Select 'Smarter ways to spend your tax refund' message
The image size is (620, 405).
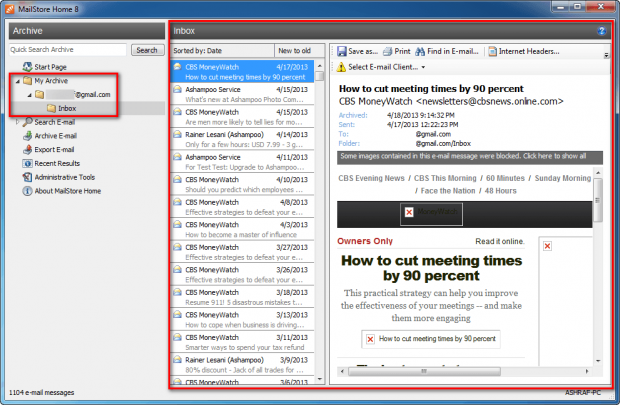click(242, 342)
